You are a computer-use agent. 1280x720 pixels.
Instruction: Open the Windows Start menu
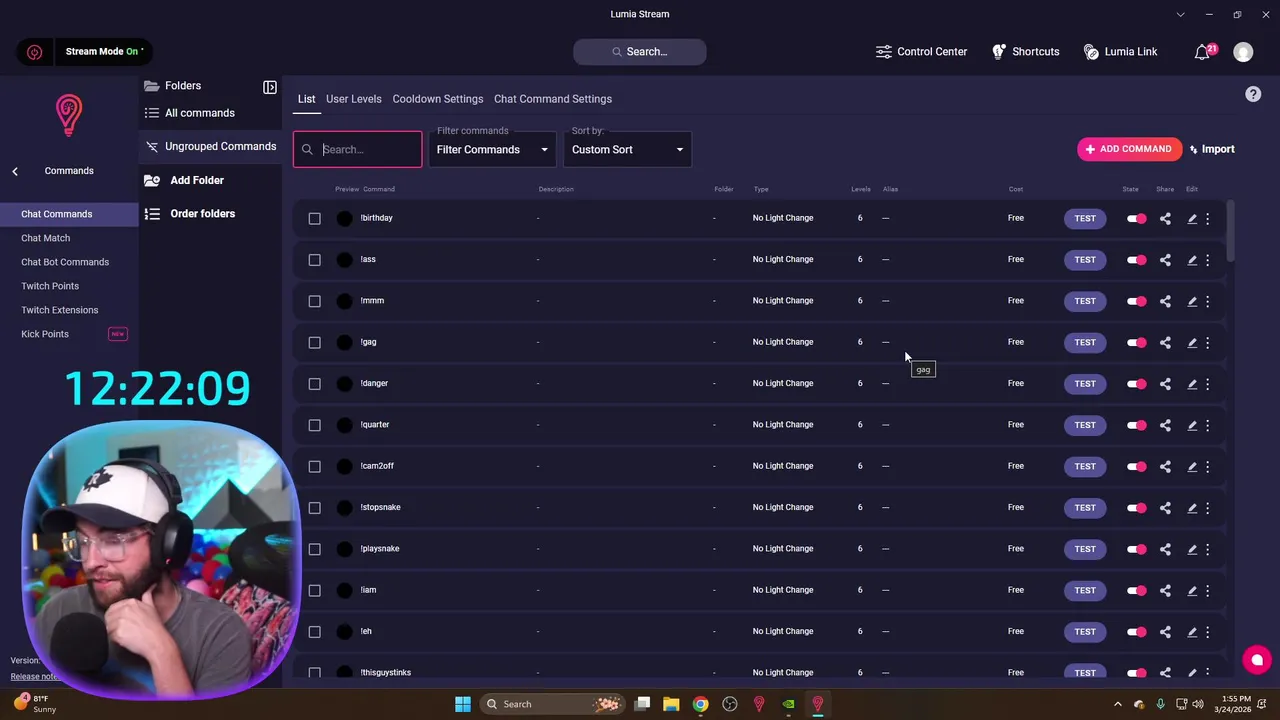pyautogui.click(x=463, y=704)
